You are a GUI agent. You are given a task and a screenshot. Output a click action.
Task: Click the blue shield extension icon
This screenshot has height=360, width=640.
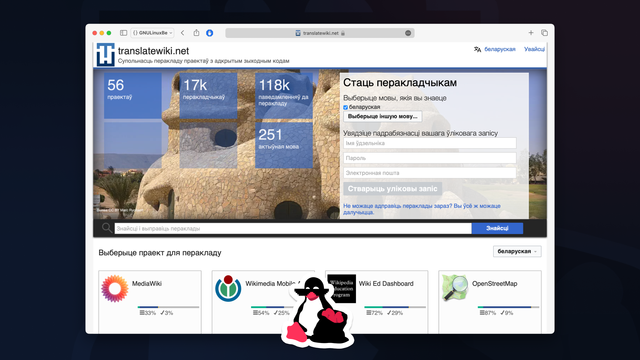(209, 33)
